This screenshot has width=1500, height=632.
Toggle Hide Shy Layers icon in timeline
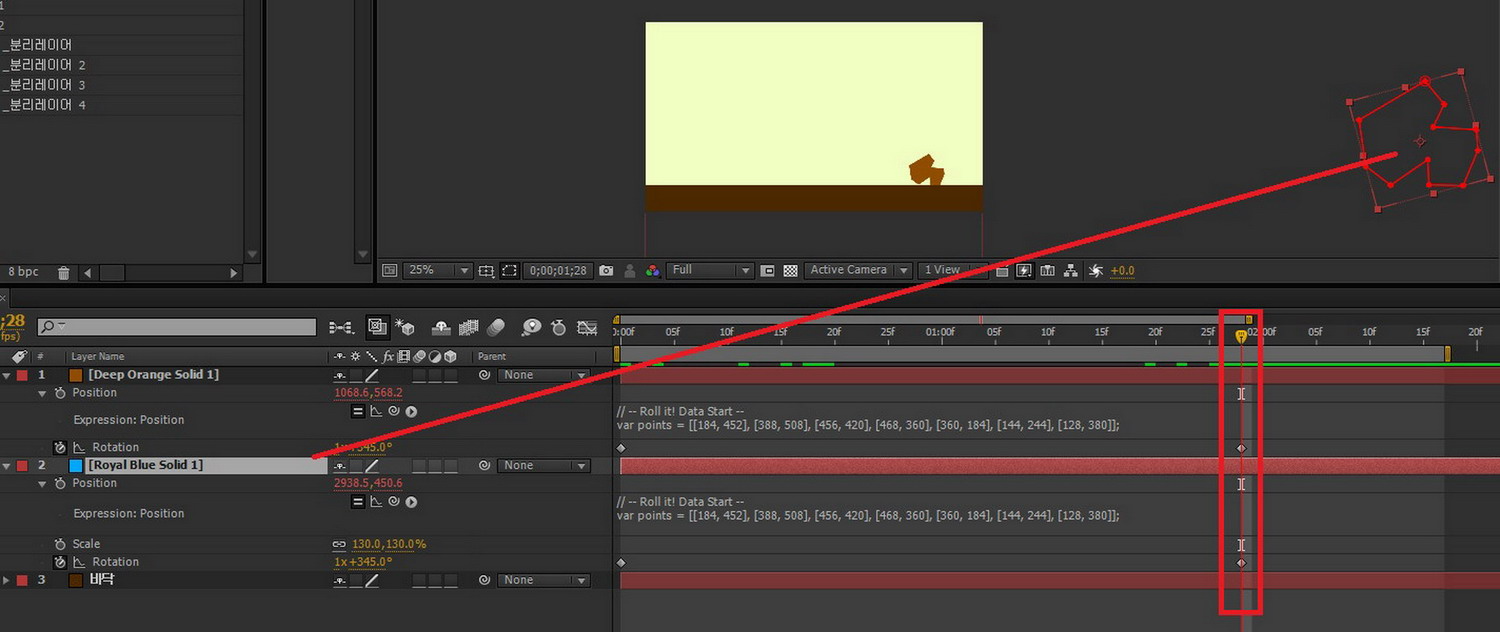(441, 327)
